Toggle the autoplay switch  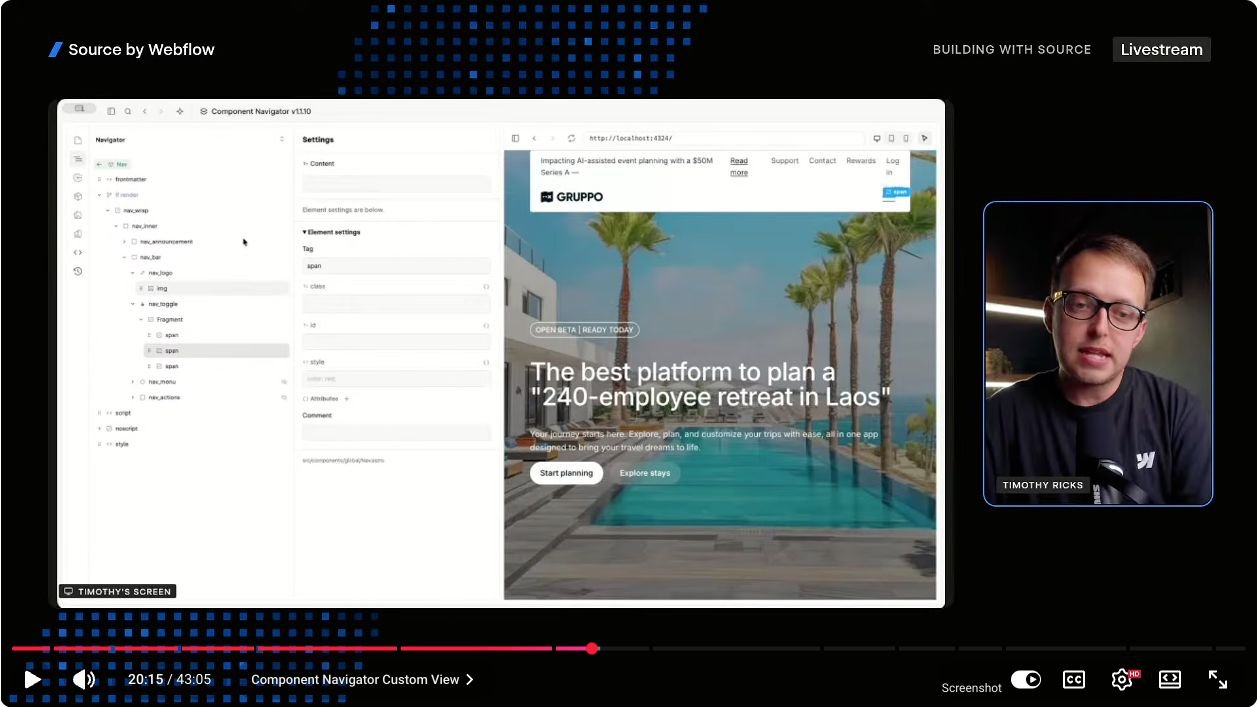coord(1025,680)
